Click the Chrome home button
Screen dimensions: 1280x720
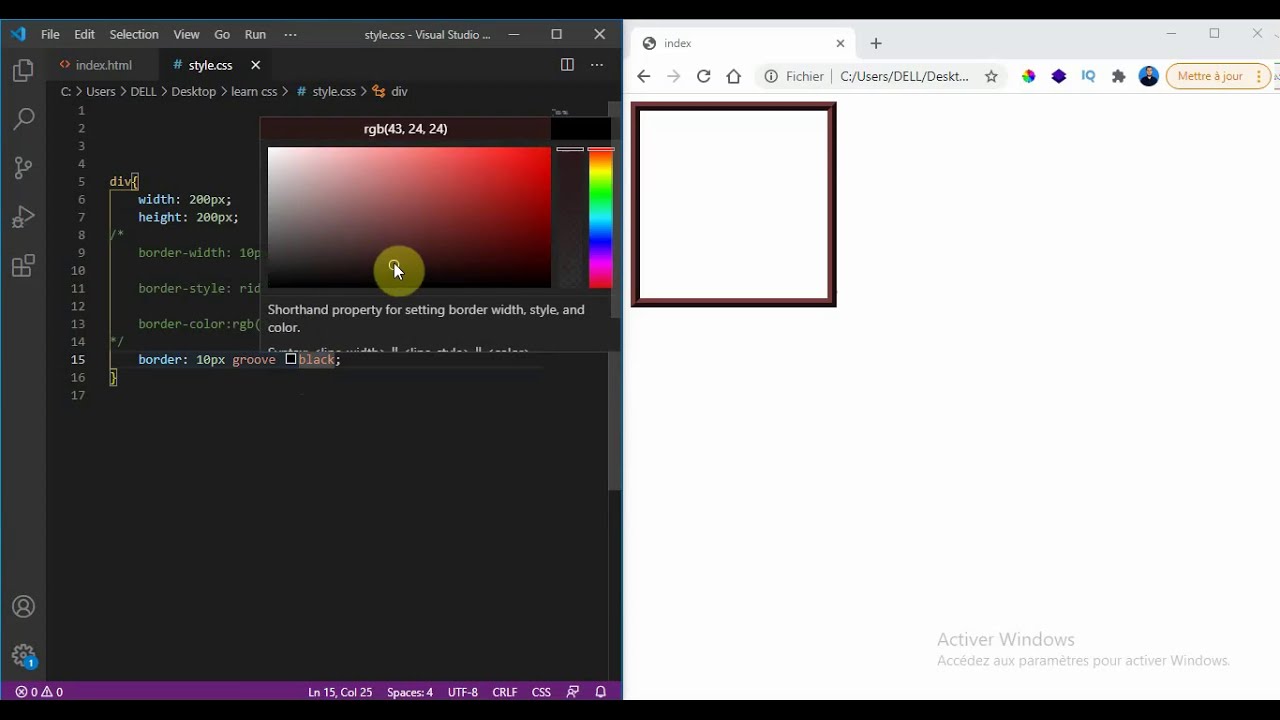click(734, 76)
